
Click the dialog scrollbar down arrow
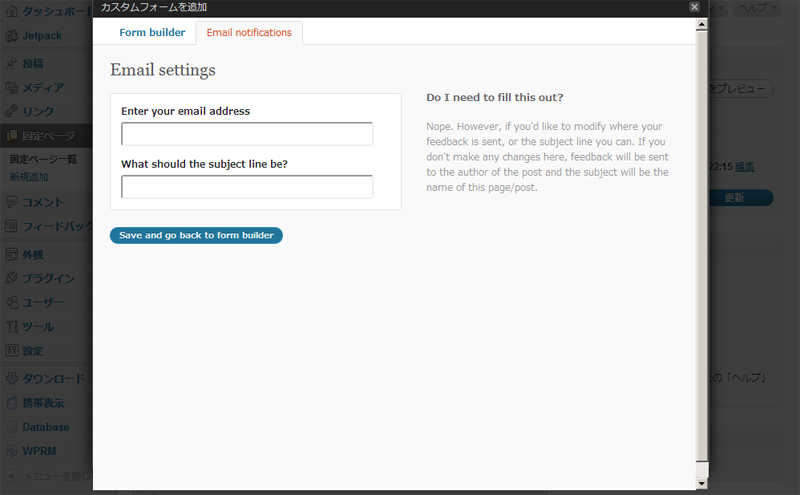pos(702,483)
